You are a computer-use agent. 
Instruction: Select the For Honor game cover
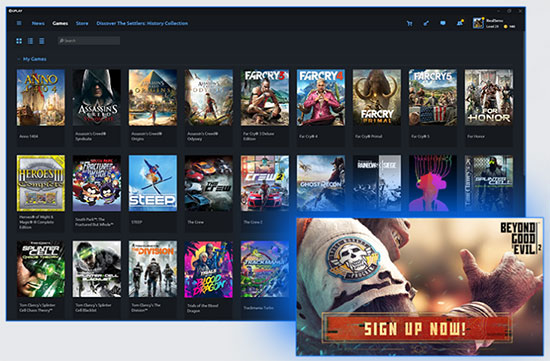[x=489, y=98]
